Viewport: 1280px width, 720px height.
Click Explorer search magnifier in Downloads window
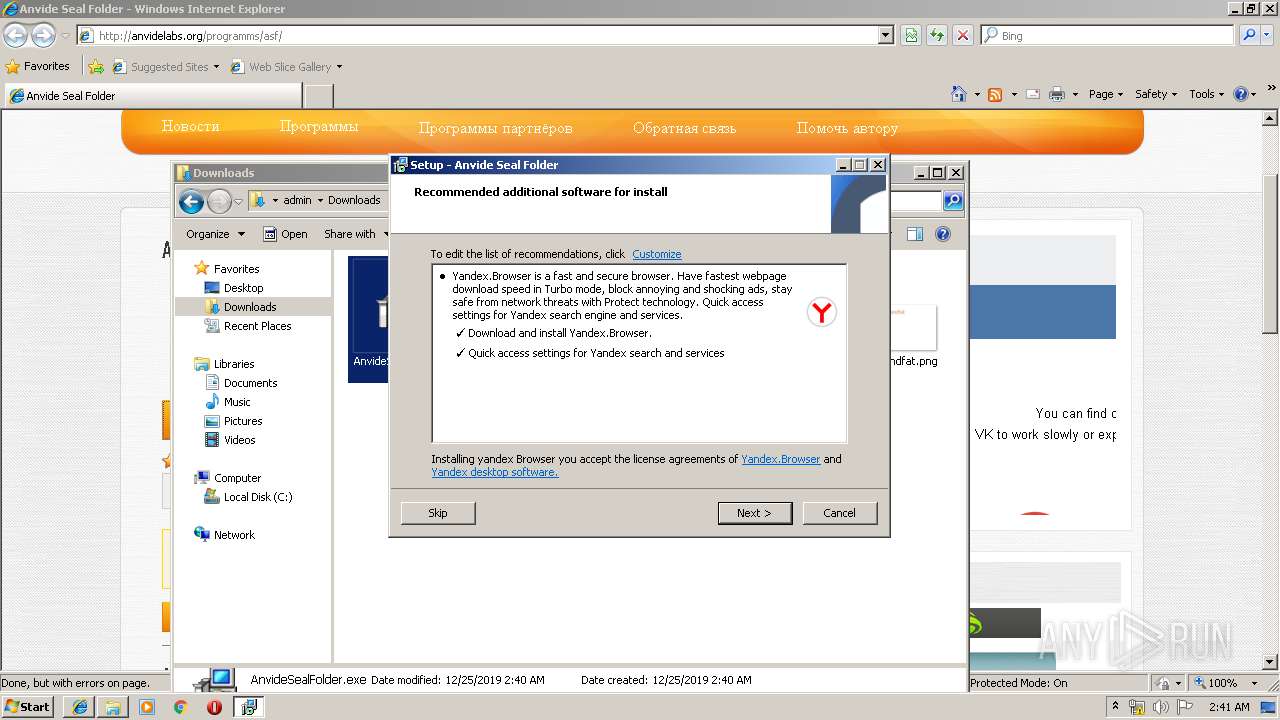point(953,201)
